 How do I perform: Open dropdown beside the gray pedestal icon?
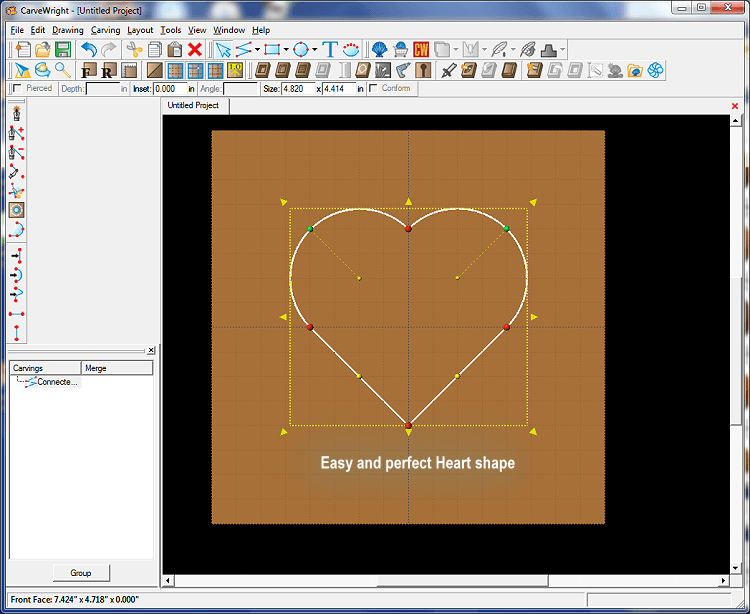[x=562, y=49]
